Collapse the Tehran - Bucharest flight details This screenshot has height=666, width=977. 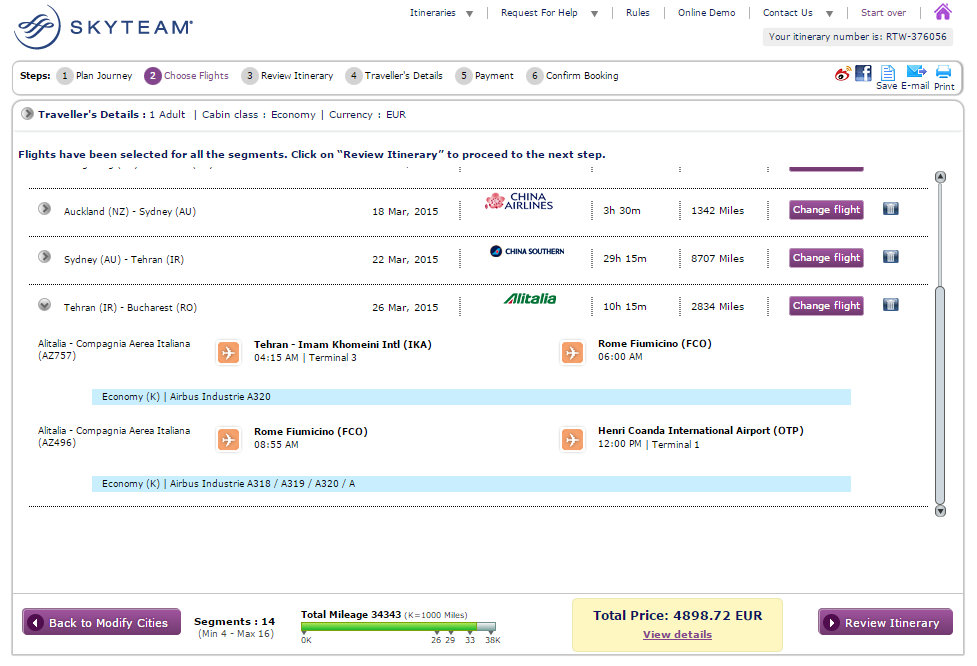(x=44, y=305)
